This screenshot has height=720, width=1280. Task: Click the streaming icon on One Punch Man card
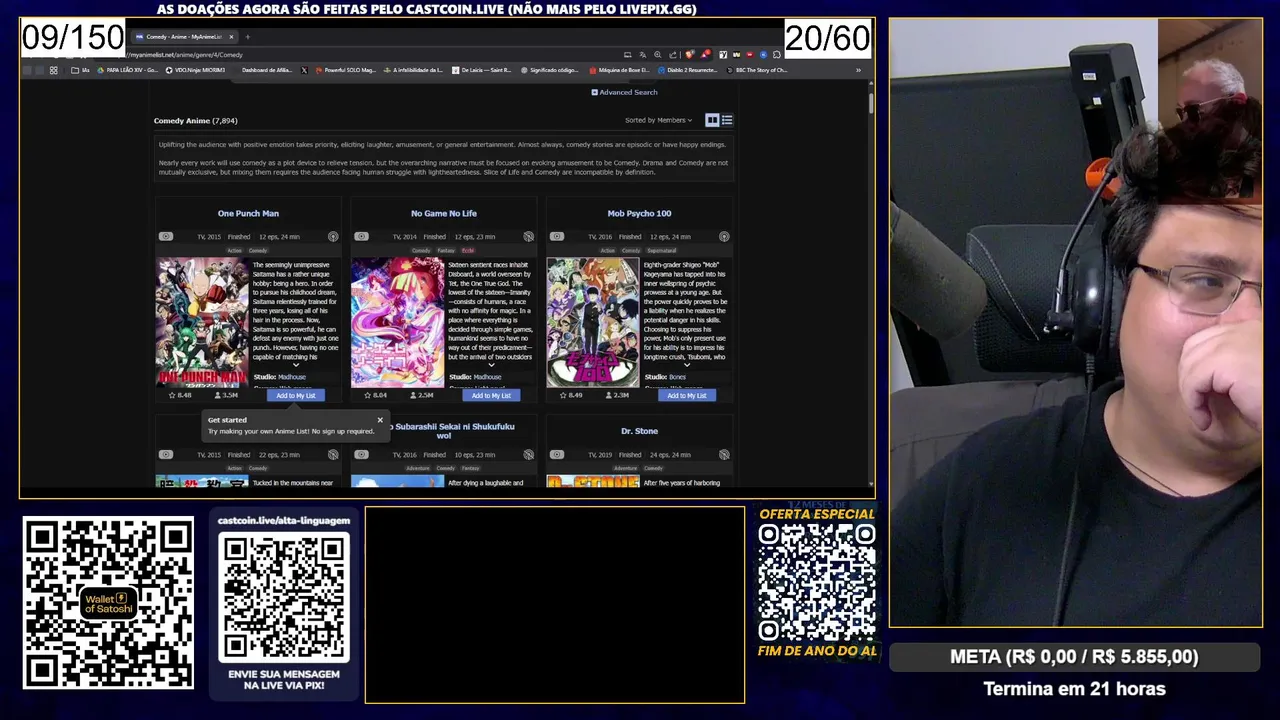coord(333,237)
